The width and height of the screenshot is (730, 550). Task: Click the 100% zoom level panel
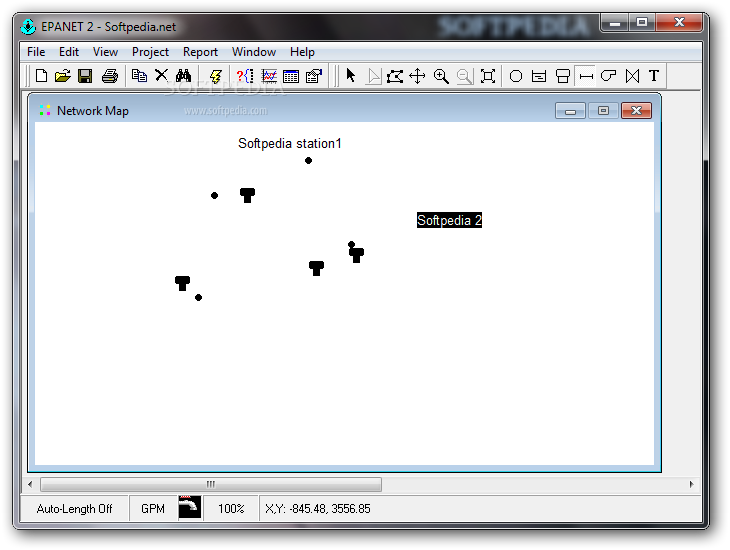[x=231, y=509]
